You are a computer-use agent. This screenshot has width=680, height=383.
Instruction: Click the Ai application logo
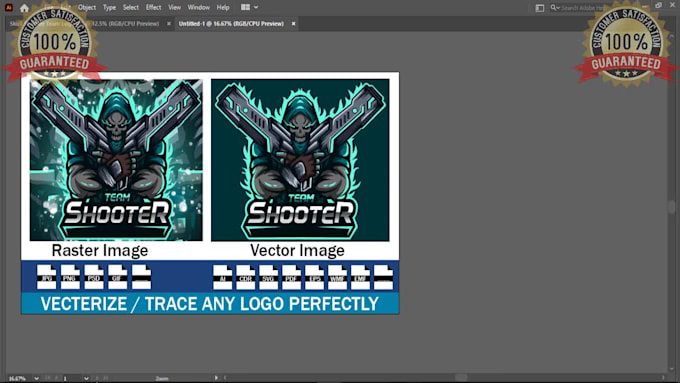(9, 7)
